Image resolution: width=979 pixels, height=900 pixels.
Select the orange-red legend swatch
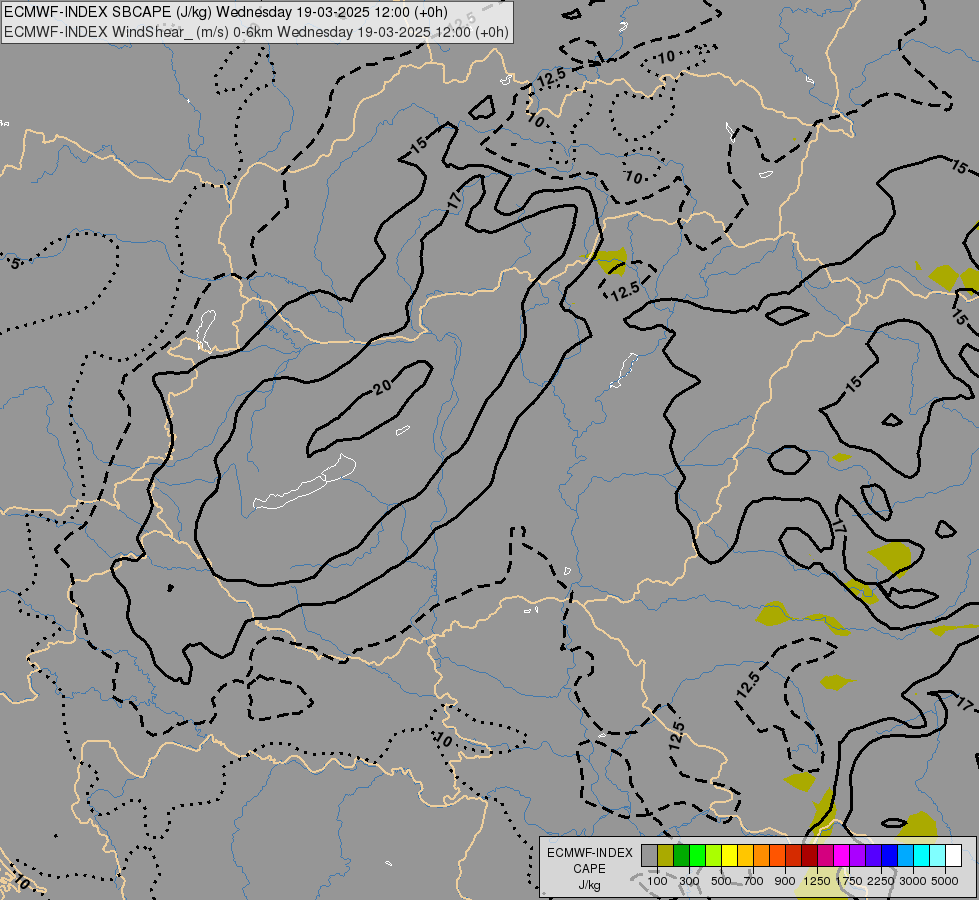pos(777,855)
